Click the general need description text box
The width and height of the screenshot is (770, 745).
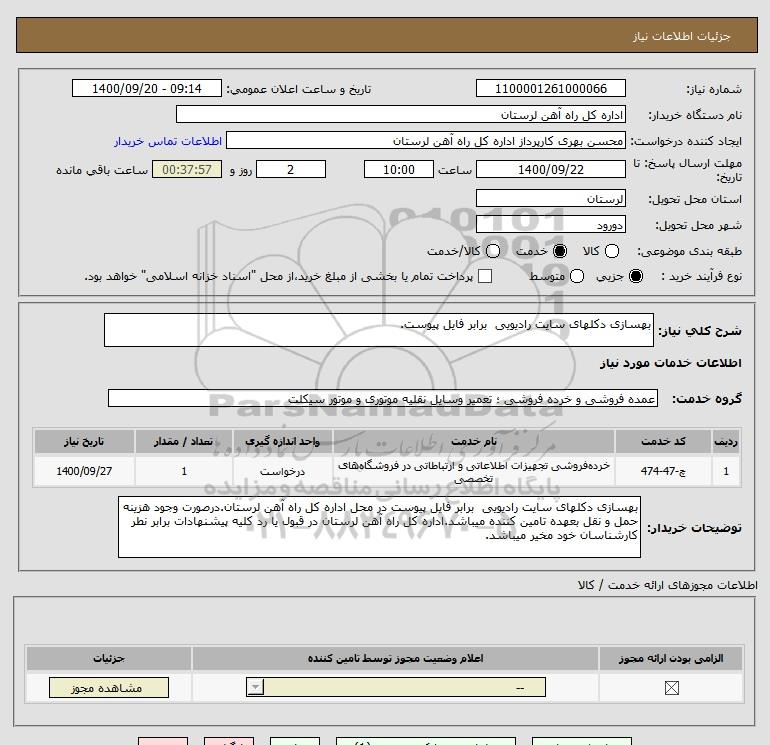pyautogui.click(x=379, y=330)
